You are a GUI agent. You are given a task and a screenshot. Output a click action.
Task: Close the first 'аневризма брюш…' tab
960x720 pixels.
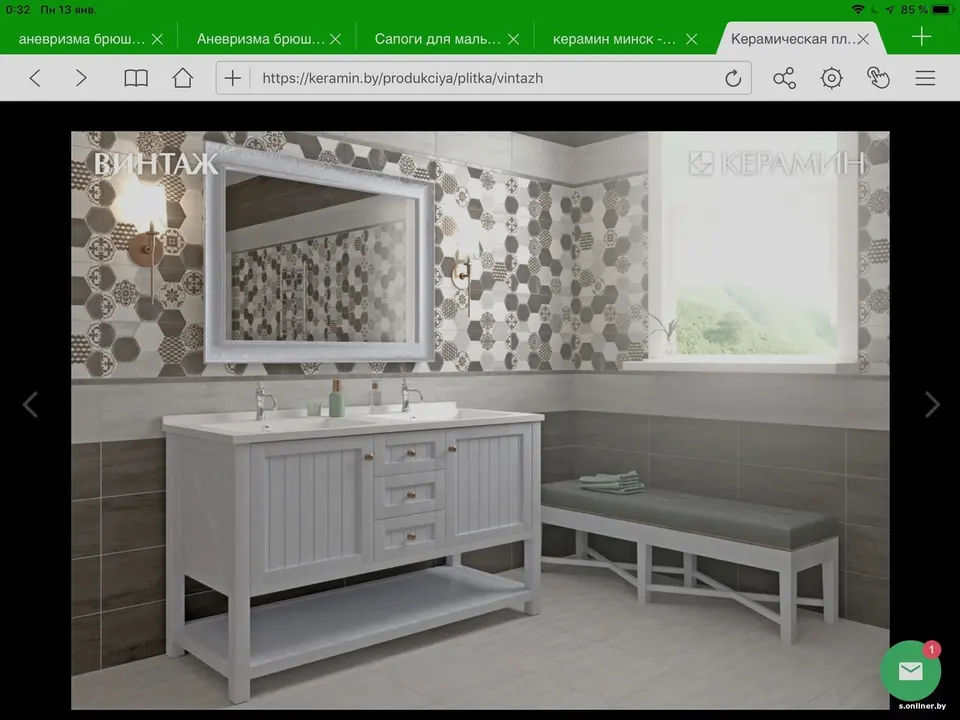coord(157,39)
